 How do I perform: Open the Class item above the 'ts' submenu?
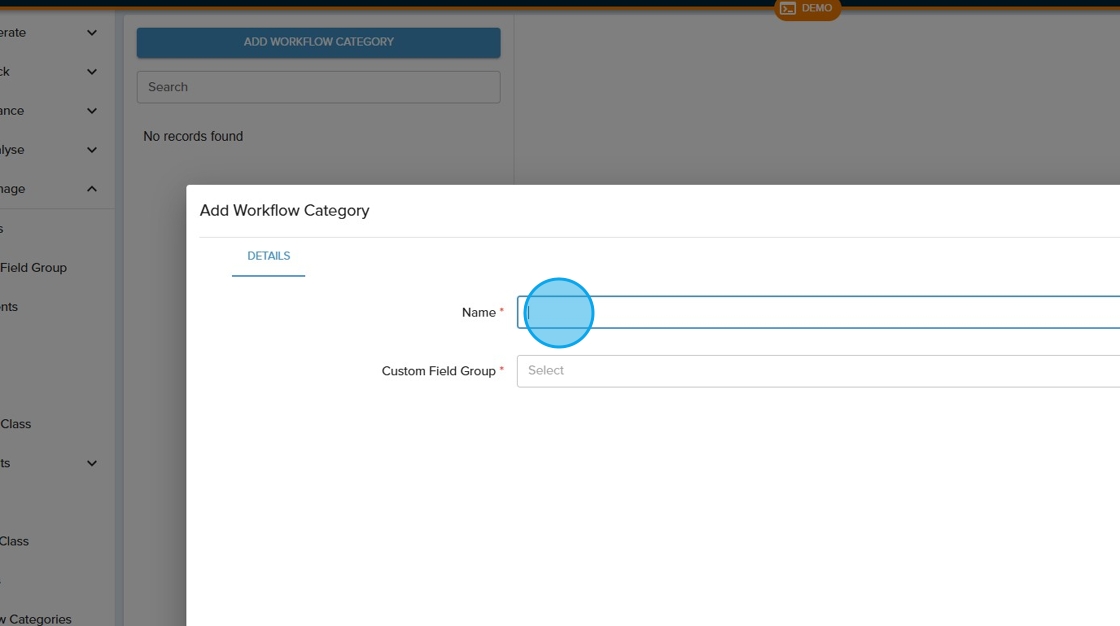point(16,424)
